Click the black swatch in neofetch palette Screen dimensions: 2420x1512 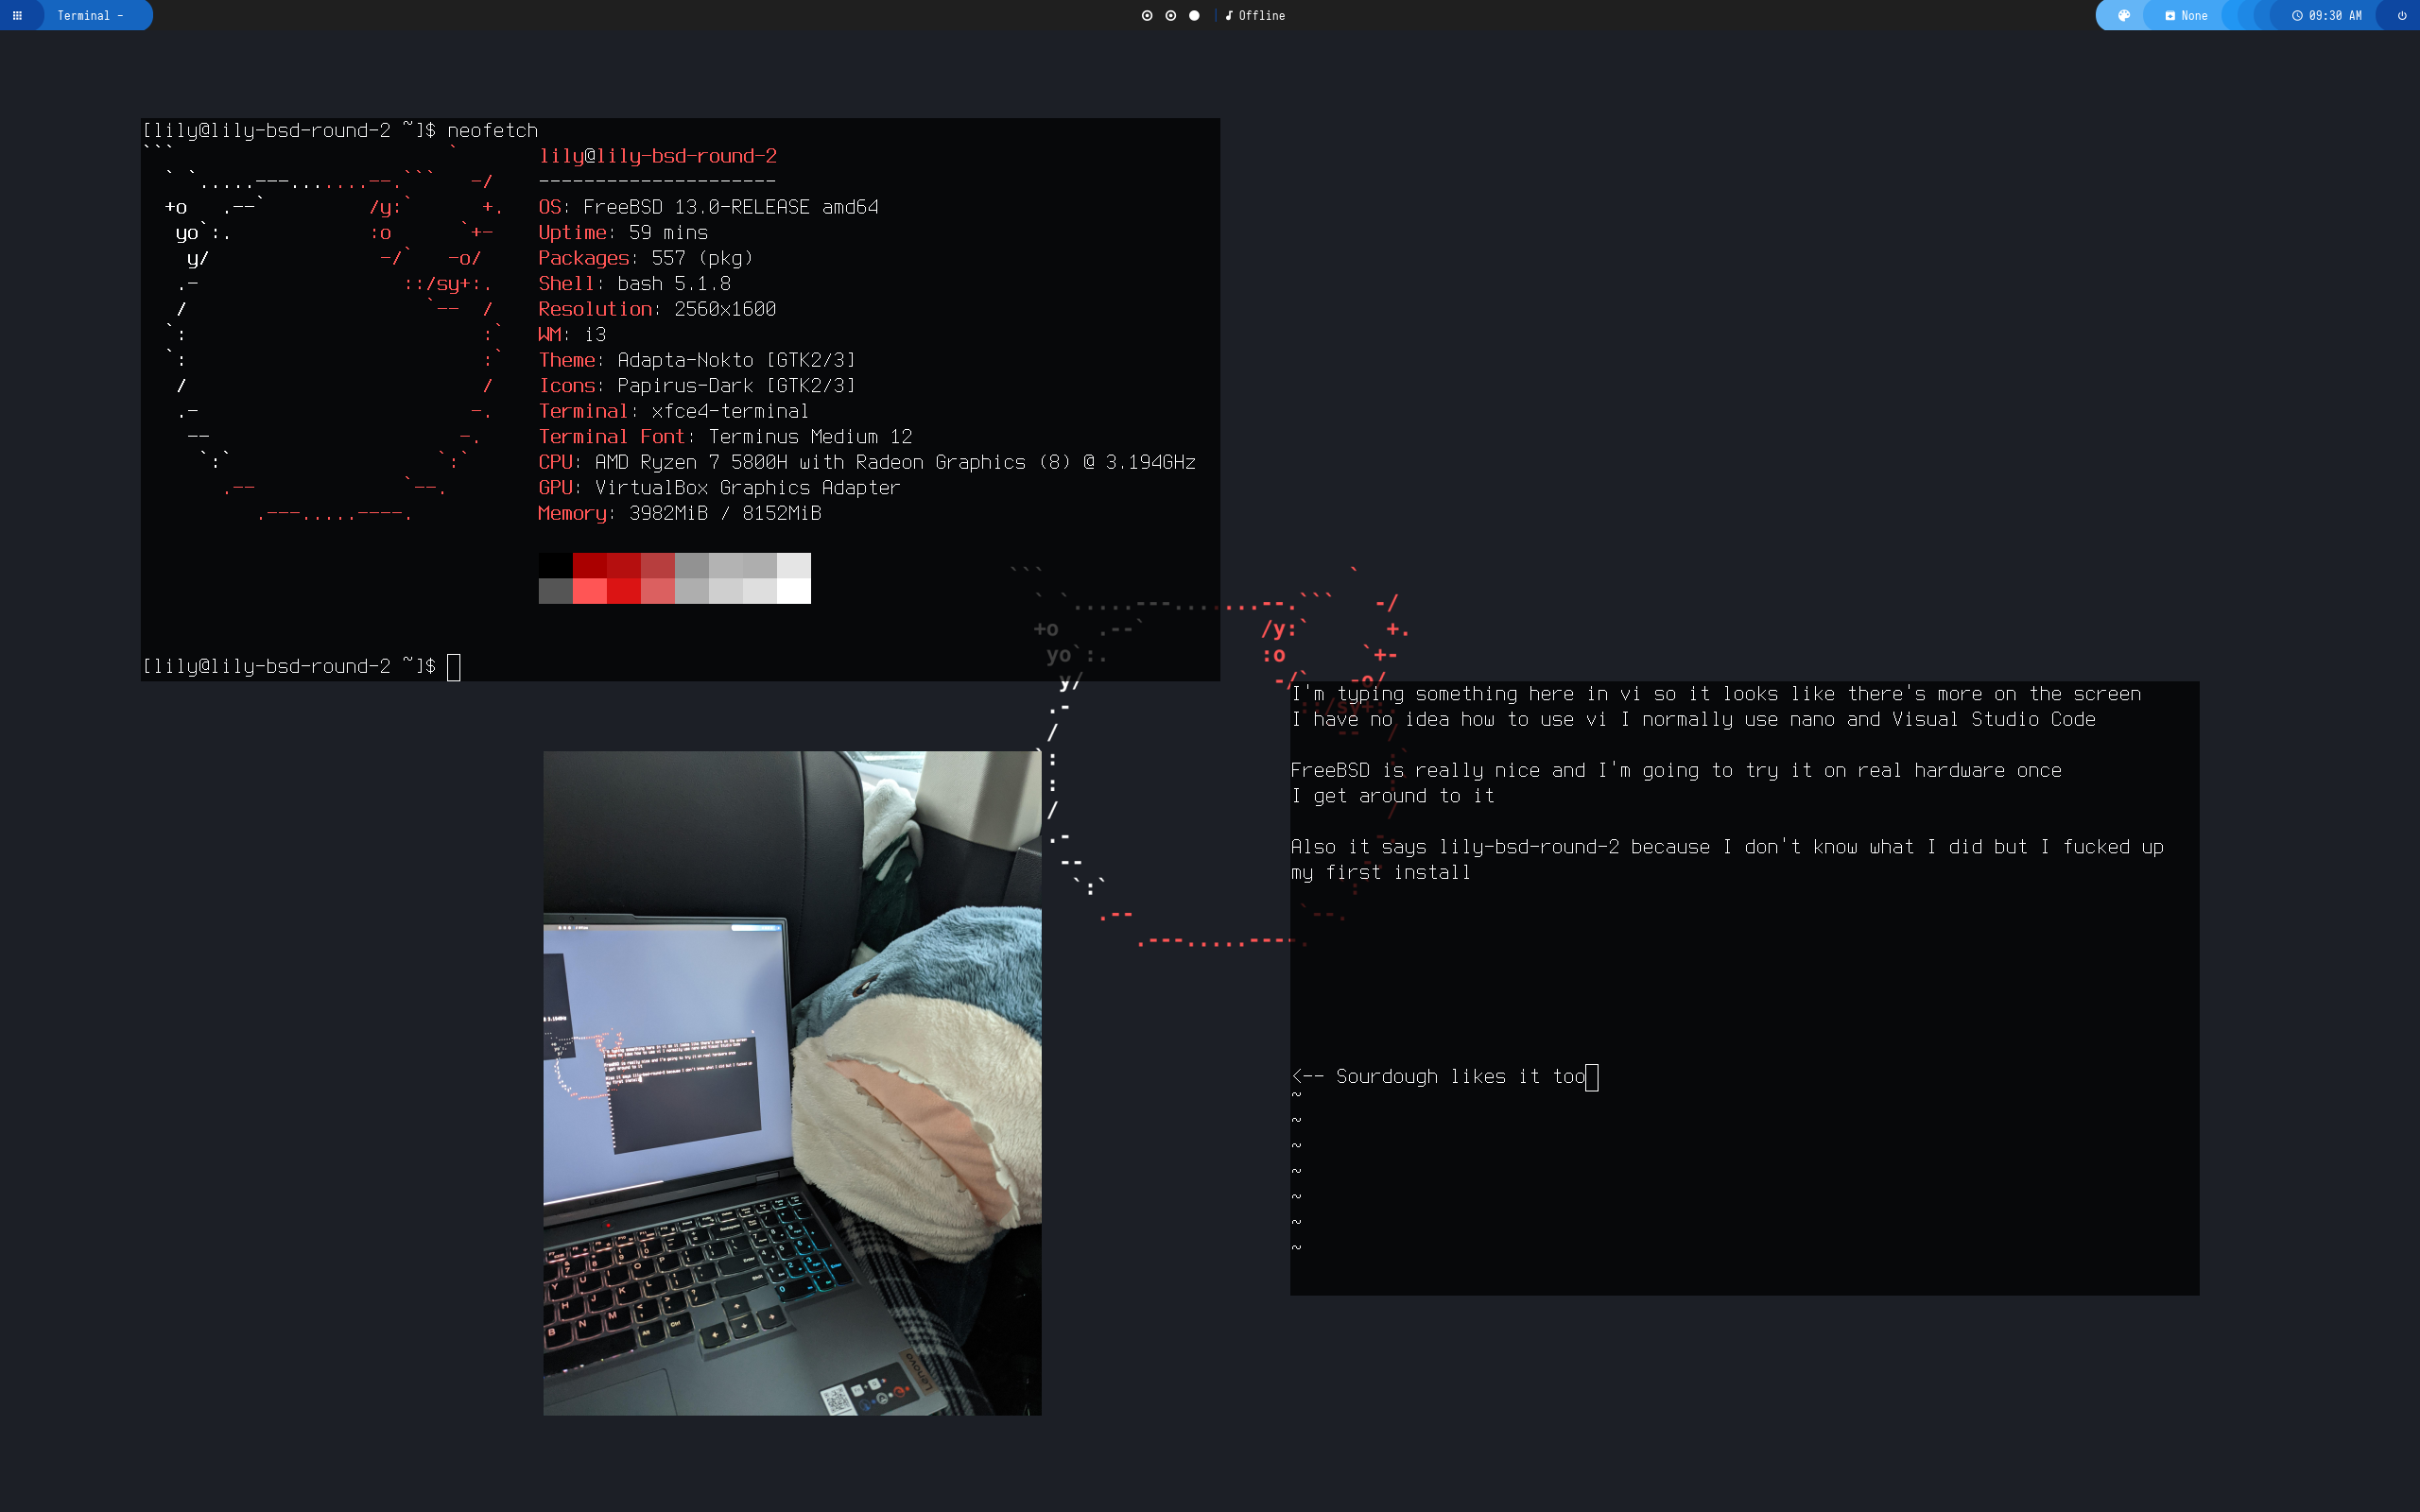[x=555, y=565]
